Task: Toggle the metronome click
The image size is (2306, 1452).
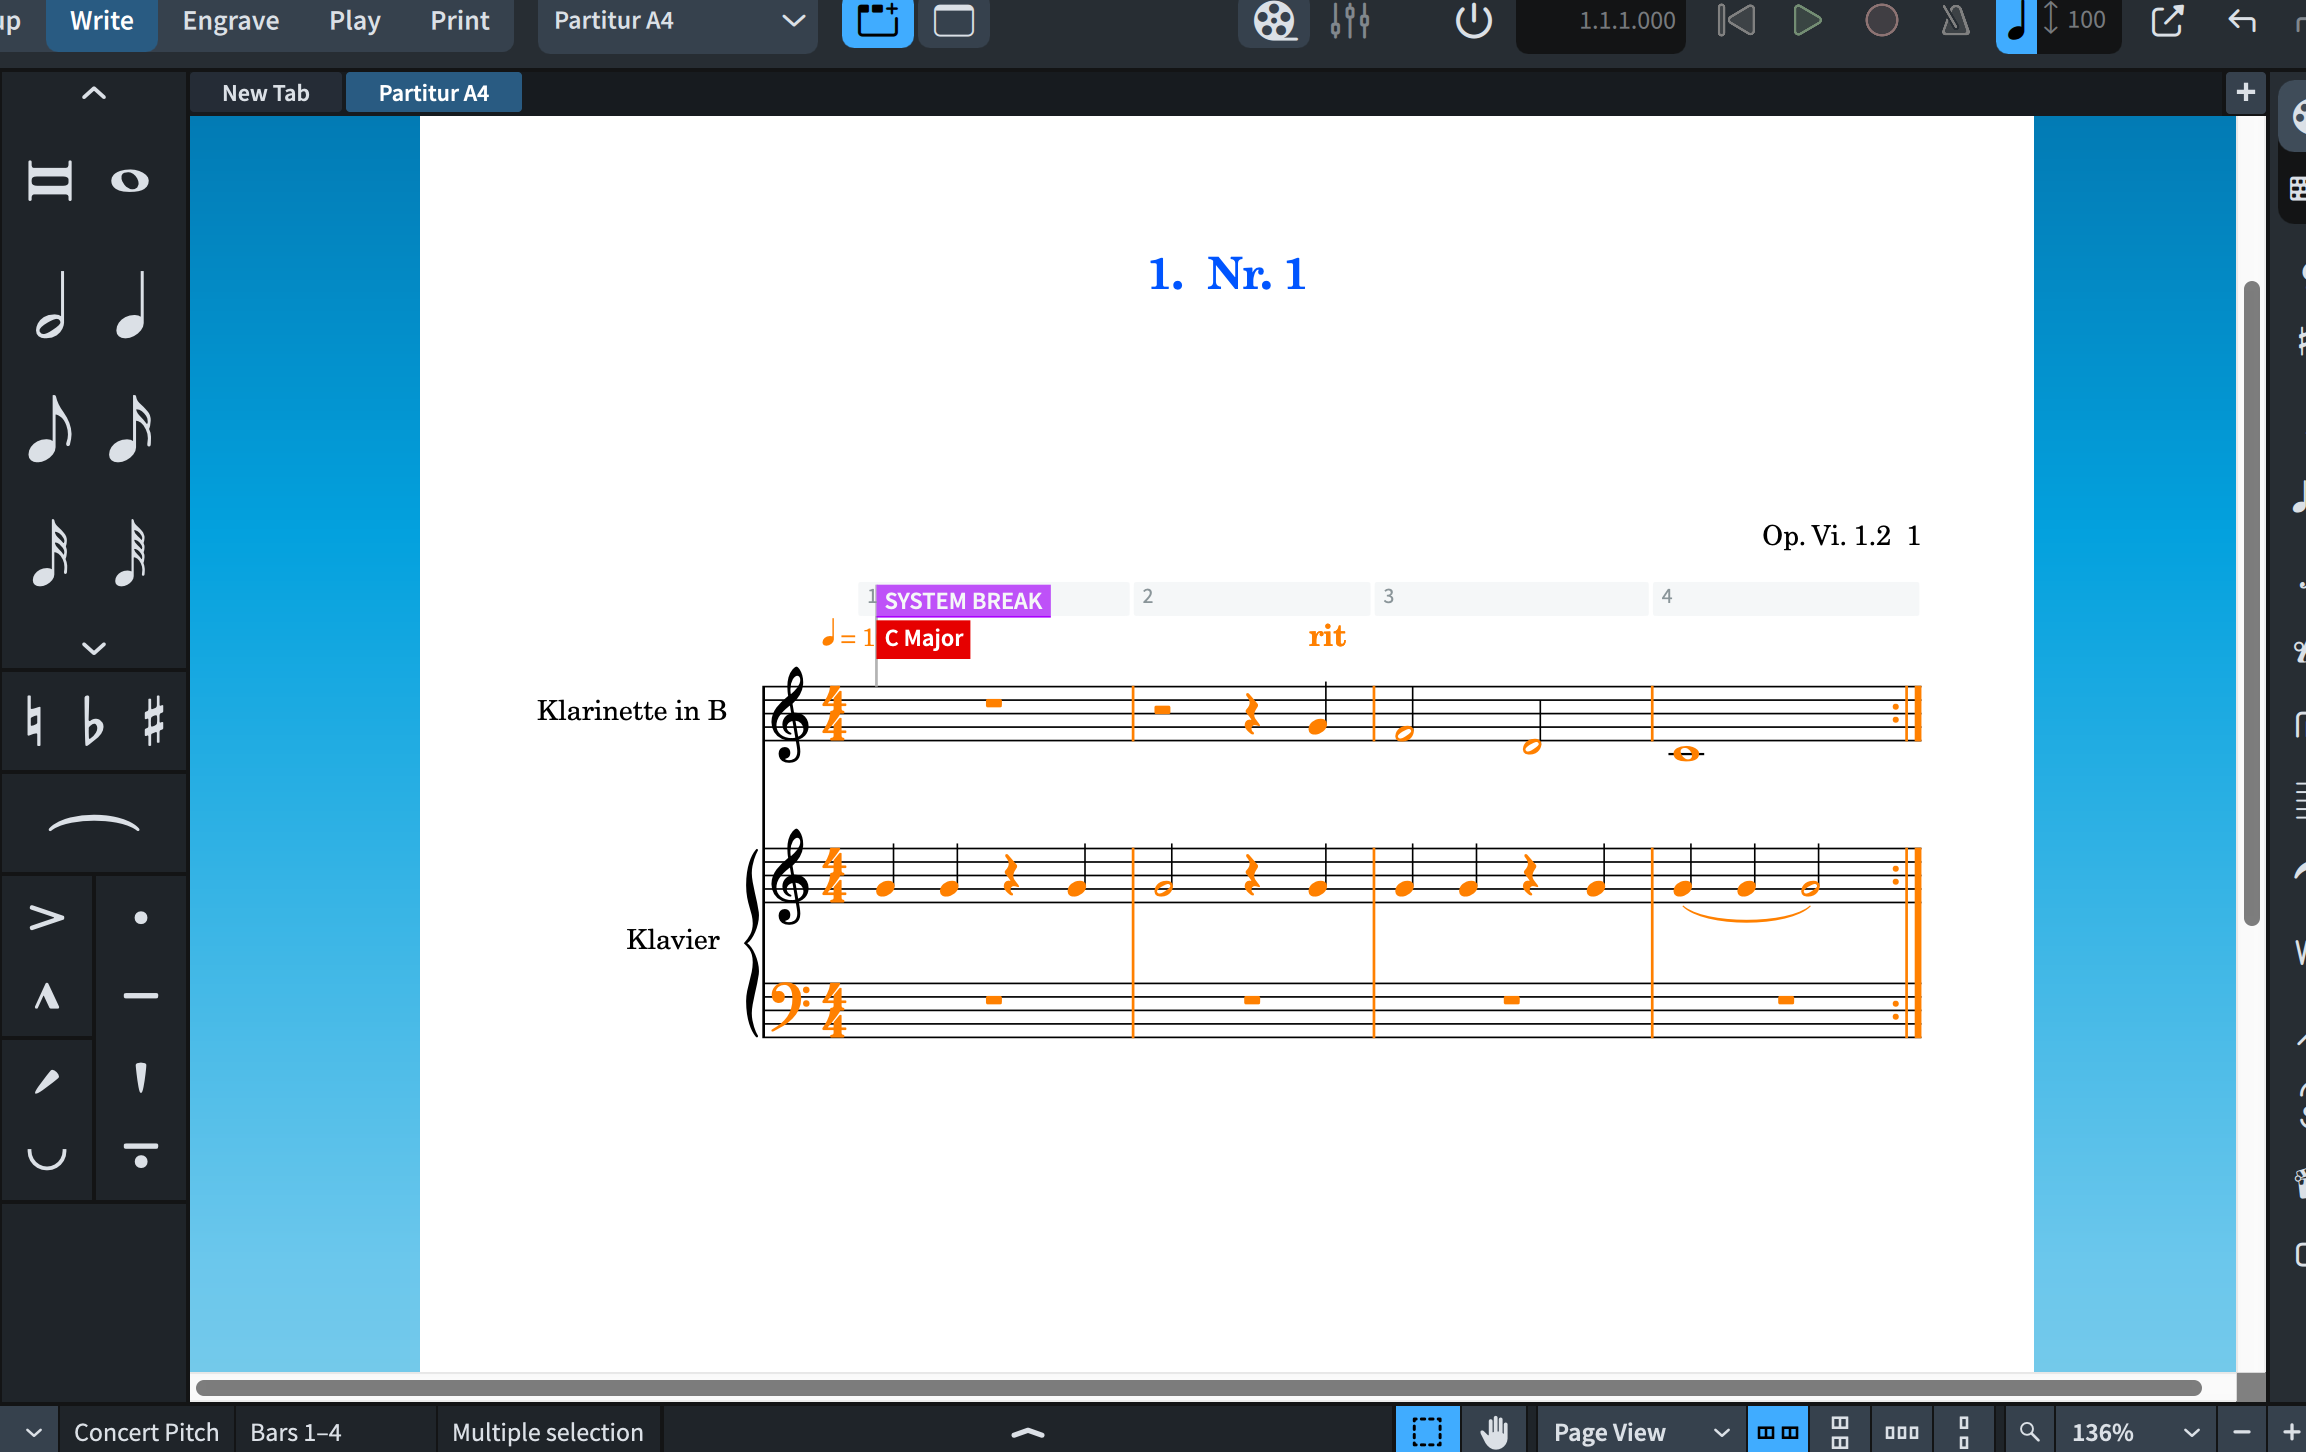Action: (x=1955, y=21)
